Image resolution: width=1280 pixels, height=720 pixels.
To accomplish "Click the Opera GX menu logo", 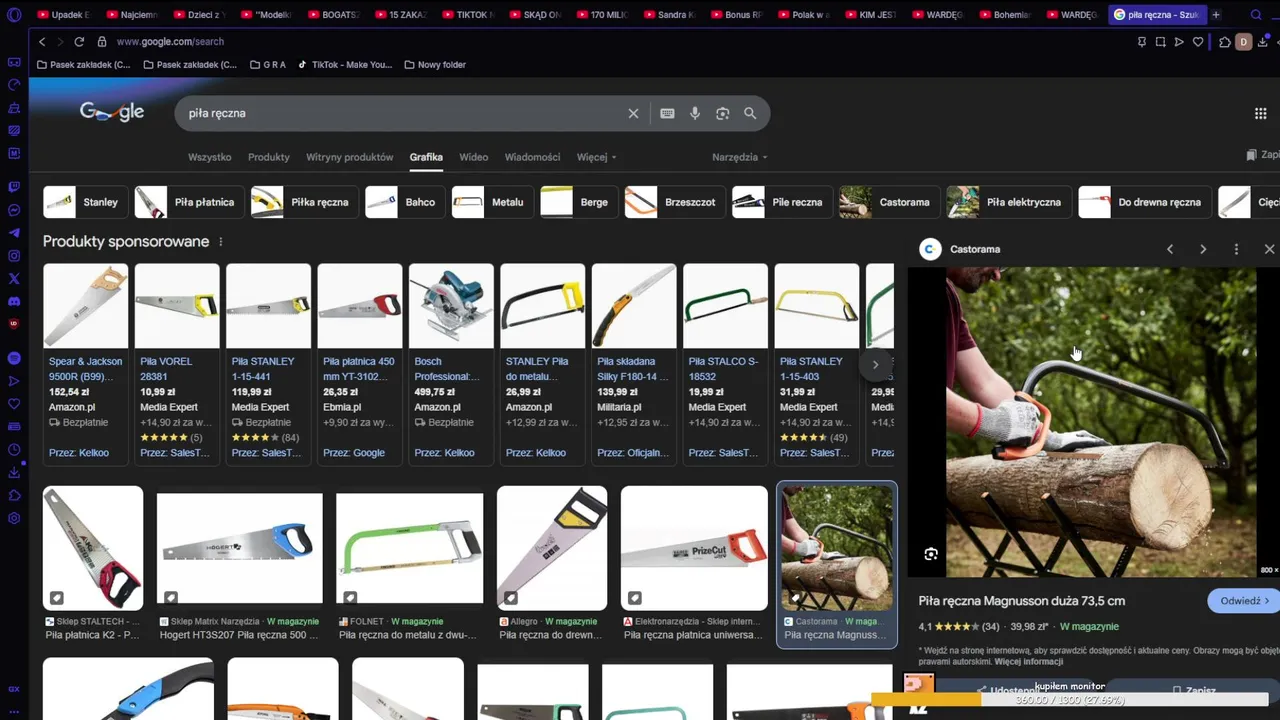I will [14, 15].
